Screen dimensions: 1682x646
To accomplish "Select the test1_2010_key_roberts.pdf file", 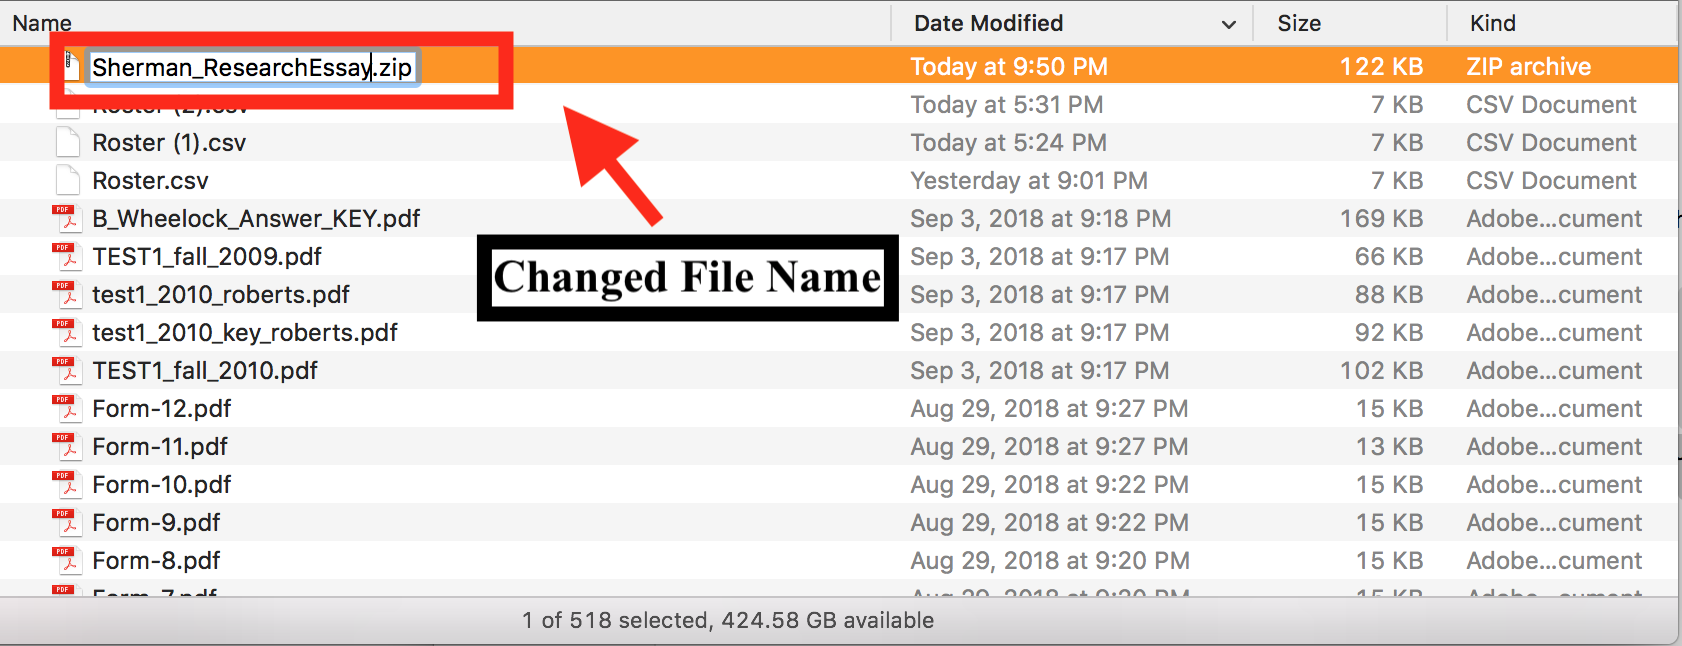I will (245, 333).
